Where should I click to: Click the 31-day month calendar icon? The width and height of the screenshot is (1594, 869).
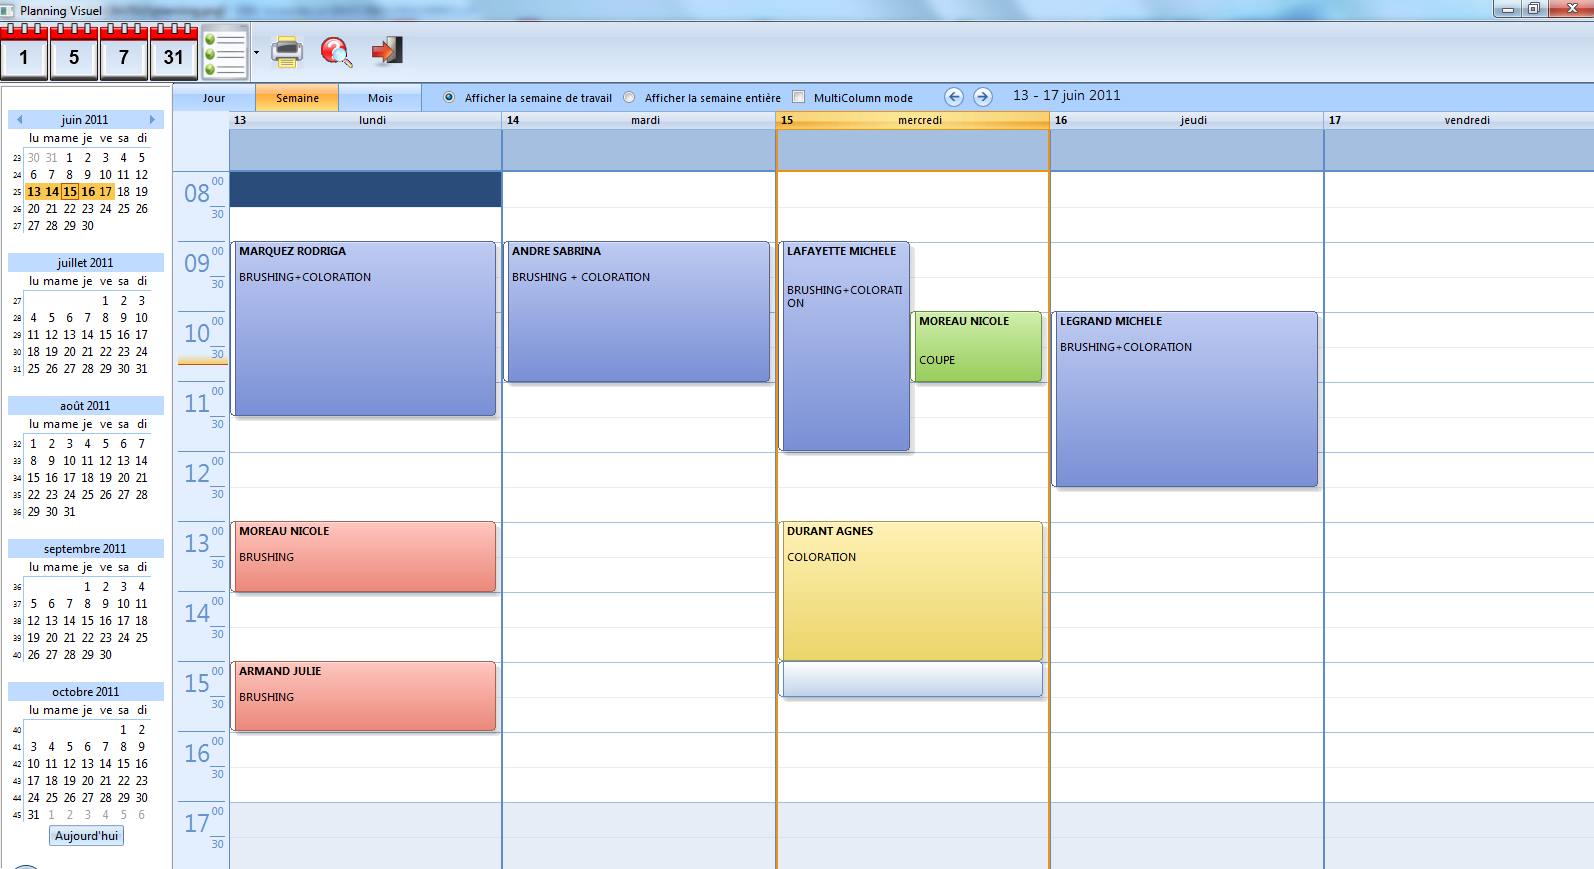[174, 53]
